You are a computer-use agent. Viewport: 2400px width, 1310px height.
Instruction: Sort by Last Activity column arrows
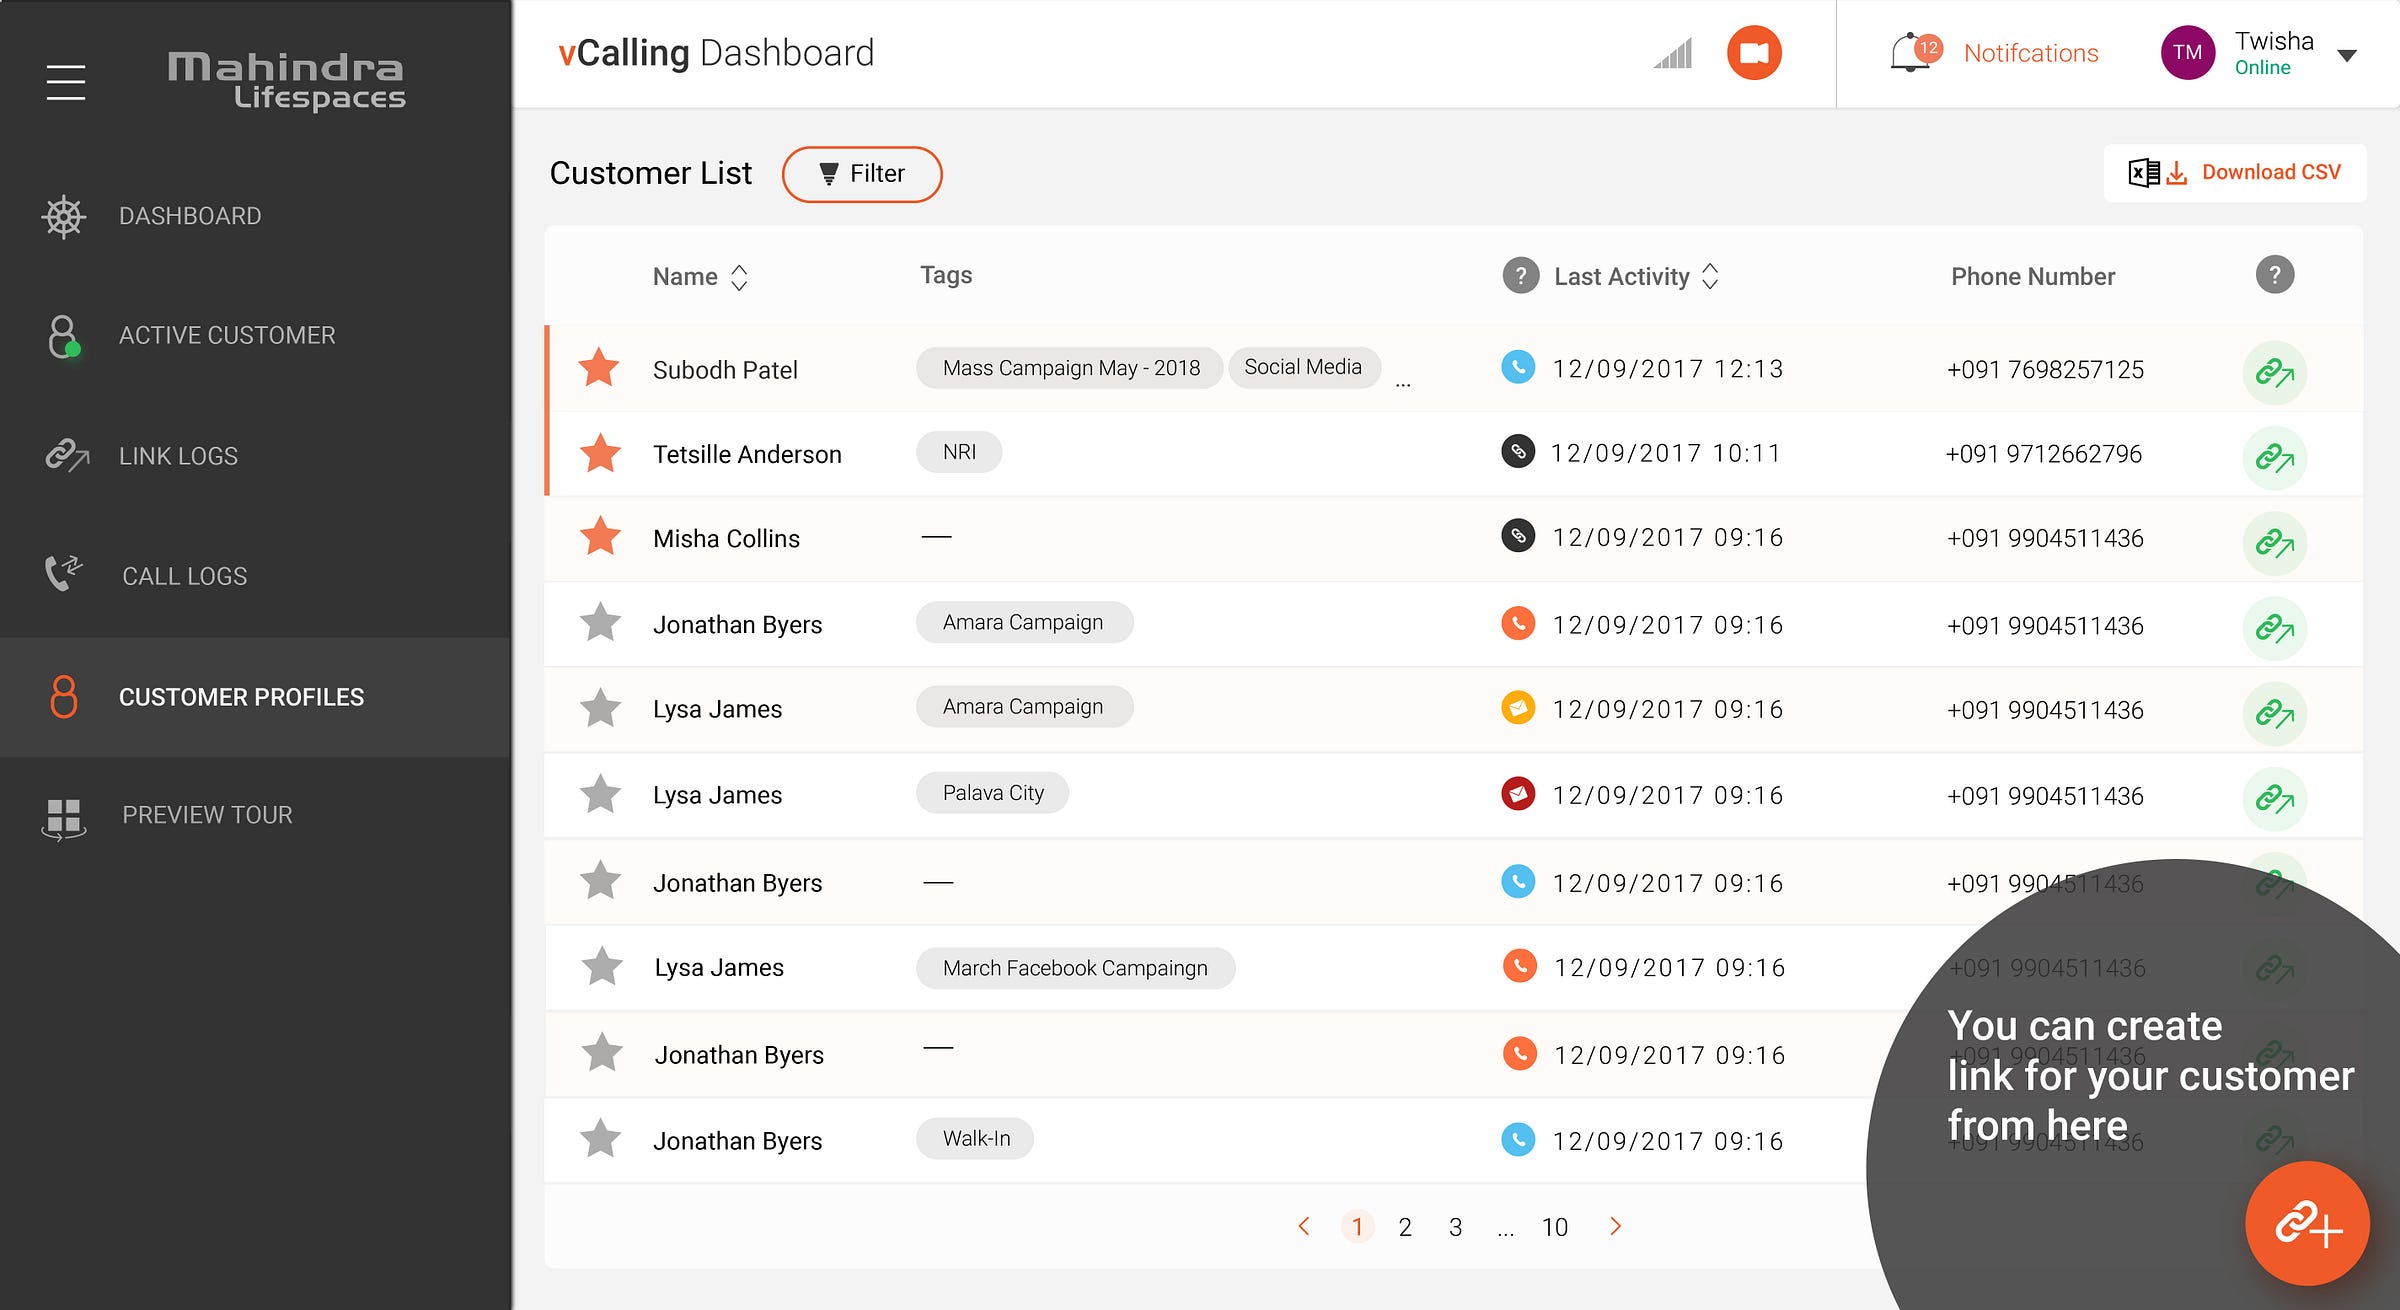point(1710,277)
